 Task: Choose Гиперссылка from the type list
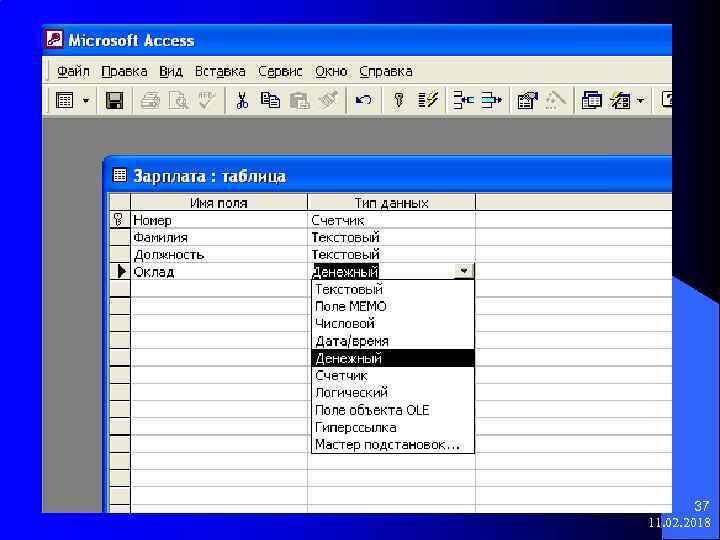click(x=393, y=428)
